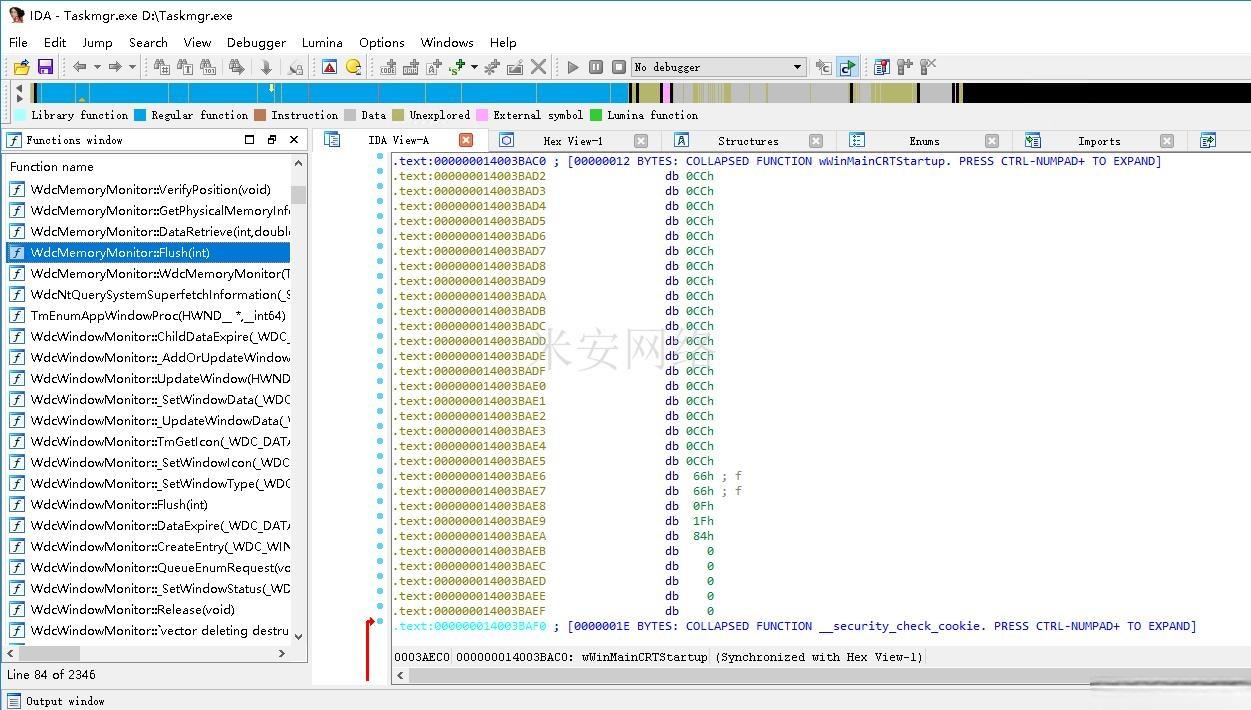Open the string type dropdown arrow
1251x710 pixels.
pos(474,67)
